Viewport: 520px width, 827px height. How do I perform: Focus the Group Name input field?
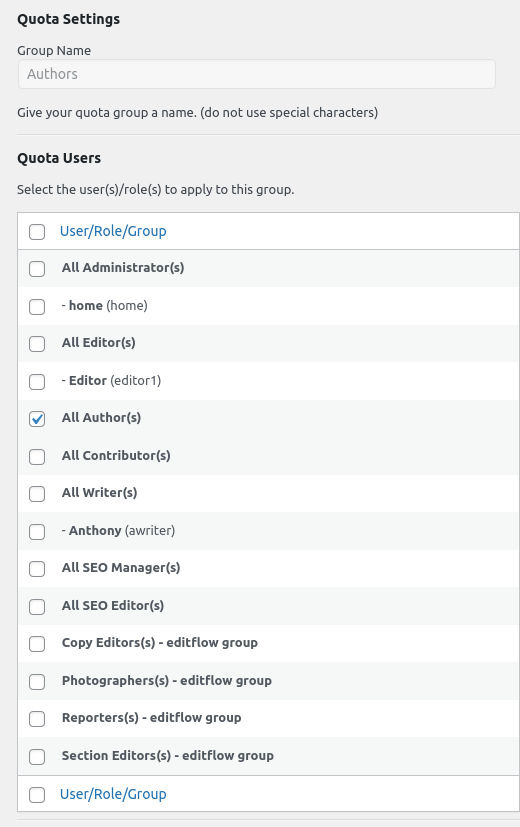tap(257, 74)
